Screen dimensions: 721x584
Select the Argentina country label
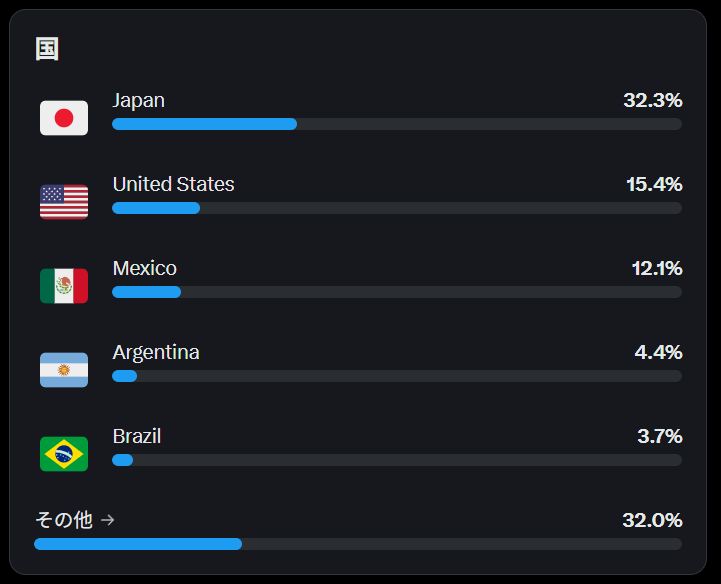(x=156, y=353)
